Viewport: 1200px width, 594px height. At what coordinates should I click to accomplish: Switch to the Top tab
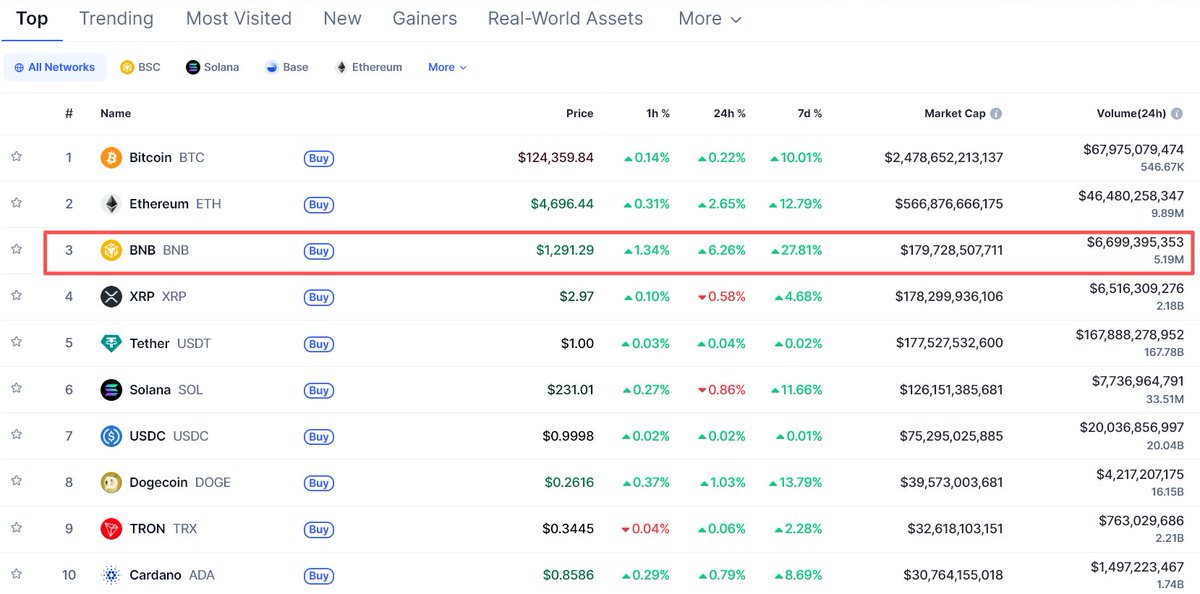point(32,18)
